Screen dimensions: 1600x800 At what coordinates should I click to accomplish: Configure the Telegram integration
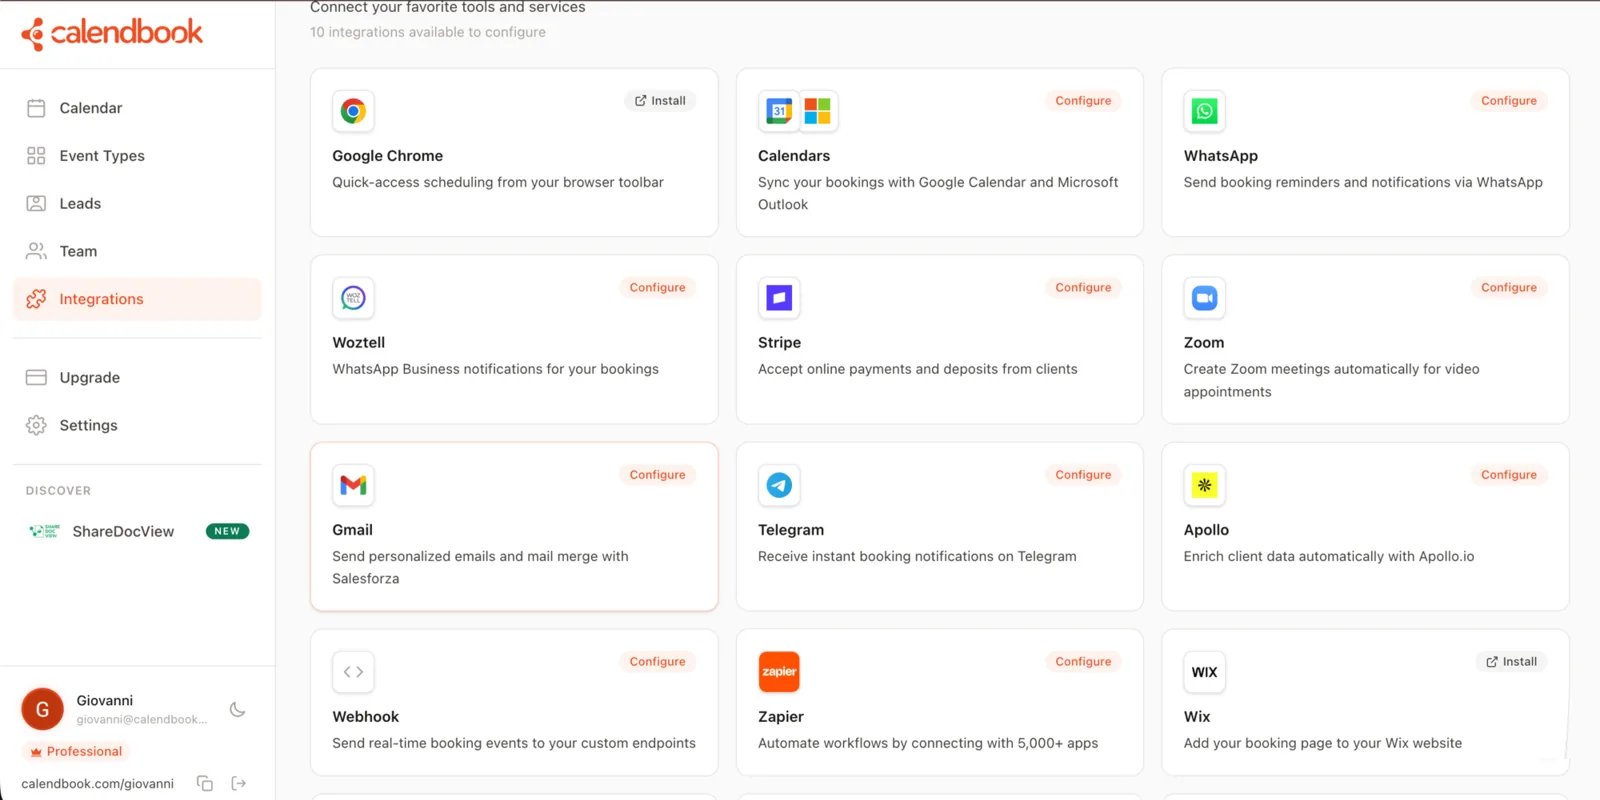coord(1083,475)
